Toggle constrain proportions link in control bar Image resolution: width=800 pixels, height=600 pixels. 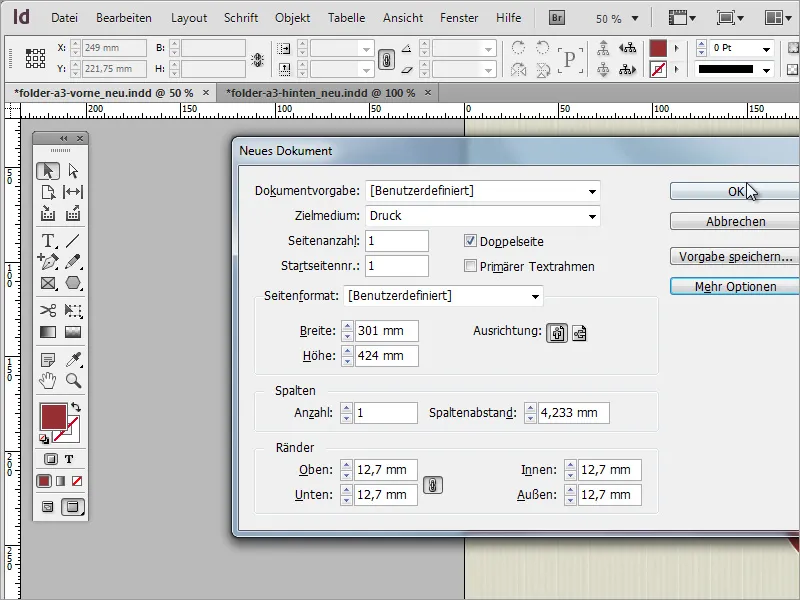[386, 60]
